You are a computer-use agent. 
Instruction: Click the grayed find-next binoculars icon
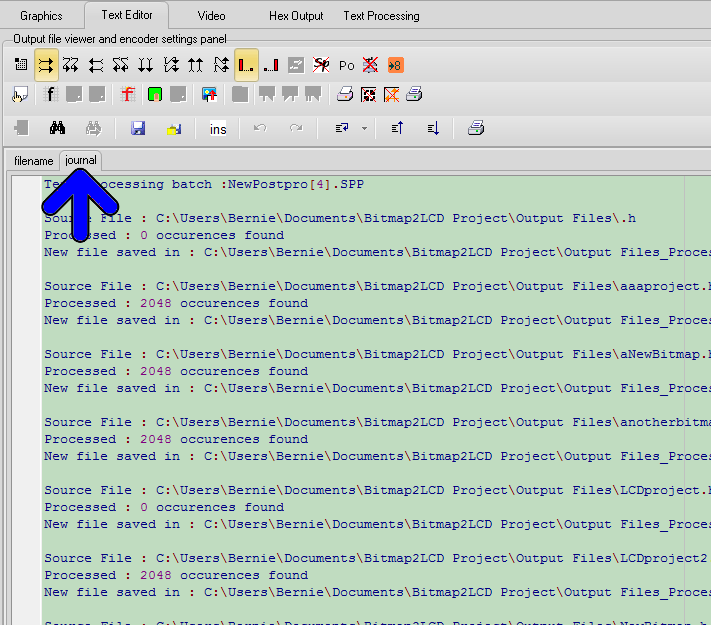click(93, 128)
